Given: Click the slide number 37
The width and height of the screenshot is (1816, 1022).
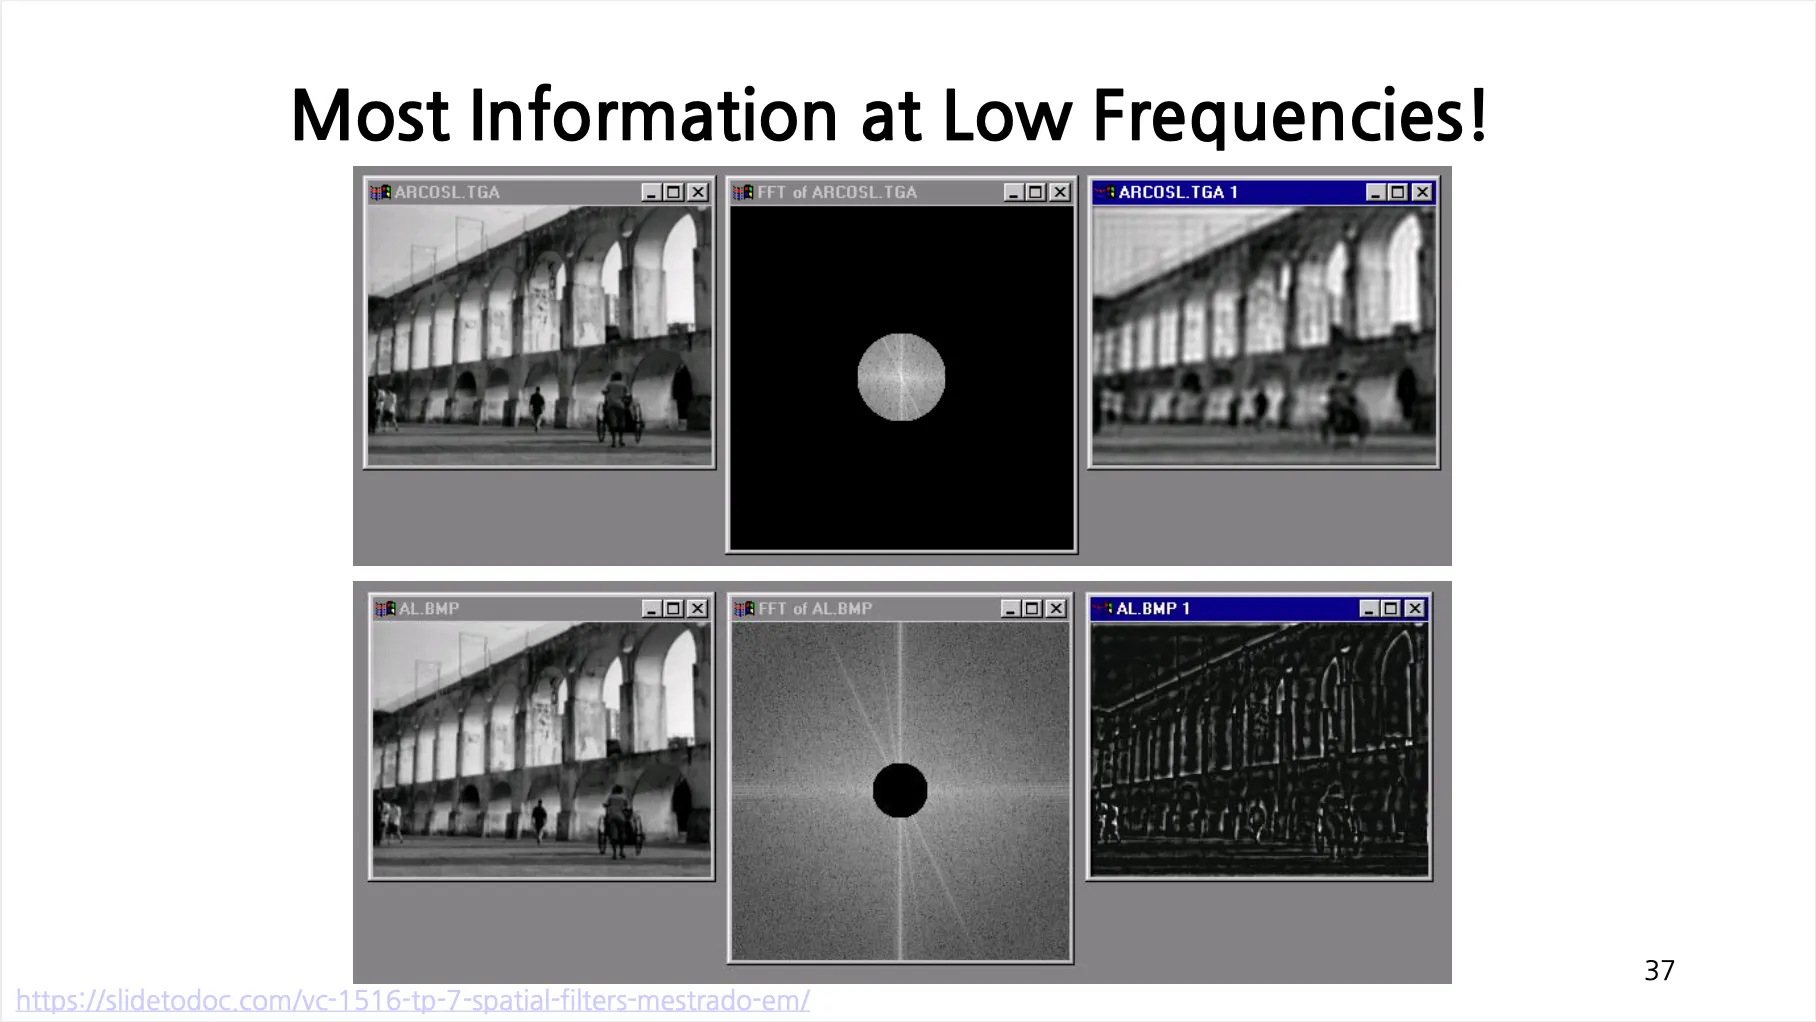Looking at the screenshot, I should [x=1659, y=970].
